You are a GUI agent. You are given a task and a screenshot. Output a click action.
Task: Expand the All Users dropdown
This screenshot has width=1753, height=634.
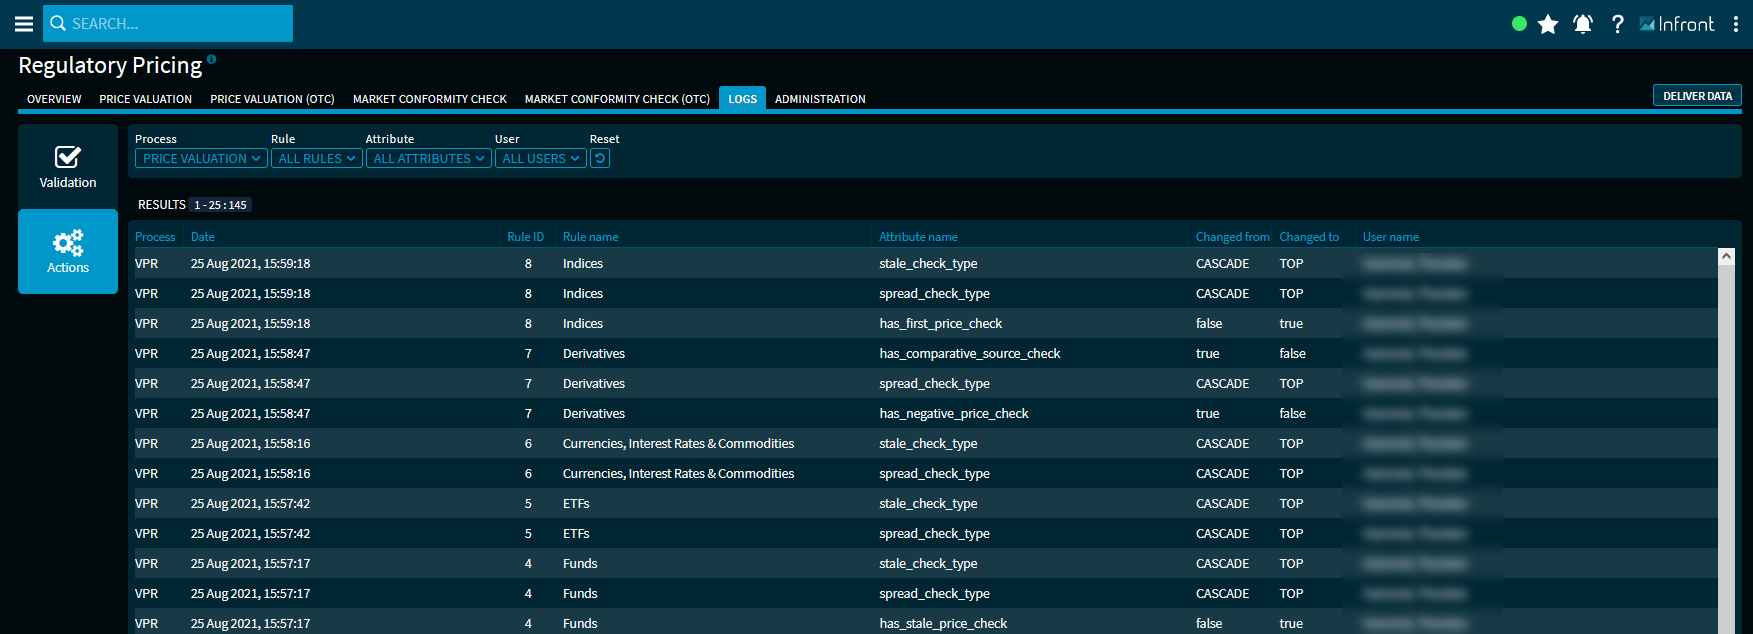click(541, 158)
